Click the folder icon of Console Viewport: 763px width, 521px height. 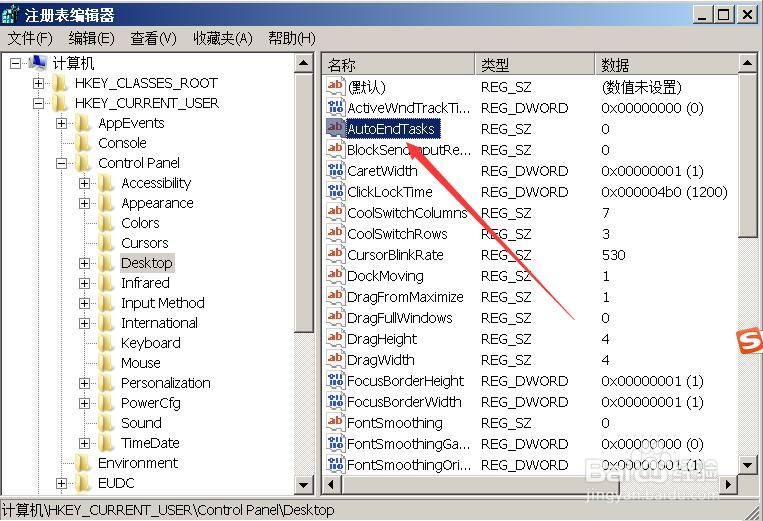coord(83,143)
